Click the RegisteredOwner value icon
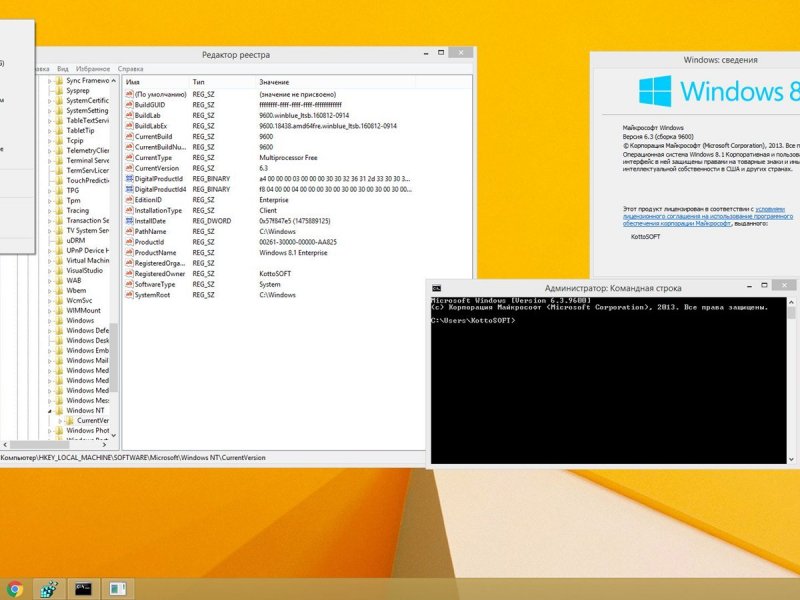Screen dimensions: 800x600 click(x=129, y=274)
